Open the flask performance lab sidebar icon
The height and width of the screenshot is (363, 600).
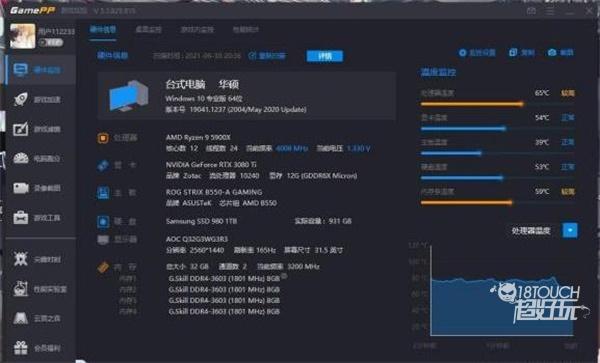pyautogui.click(x=21, y=289)
